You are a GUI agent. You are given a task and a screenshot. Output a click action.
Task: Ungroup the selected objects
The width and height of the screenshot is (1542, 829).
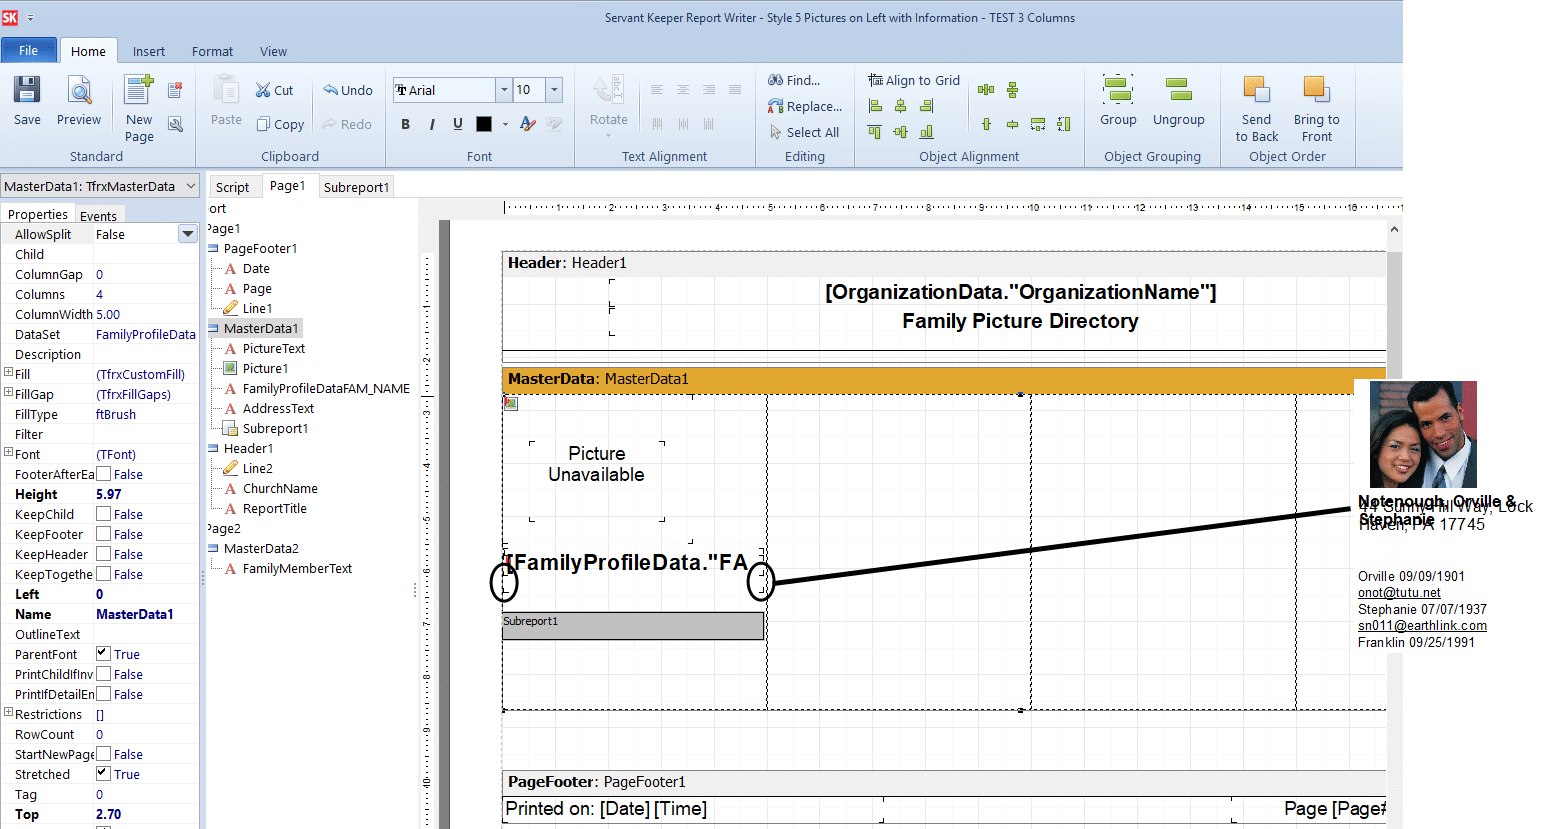(1179, 101)
